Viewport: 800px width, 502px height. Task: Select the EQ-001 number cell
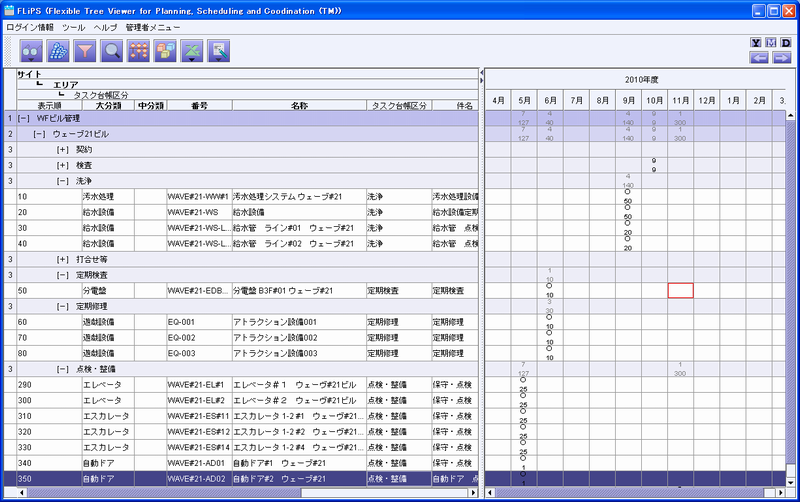pos(199,322)
